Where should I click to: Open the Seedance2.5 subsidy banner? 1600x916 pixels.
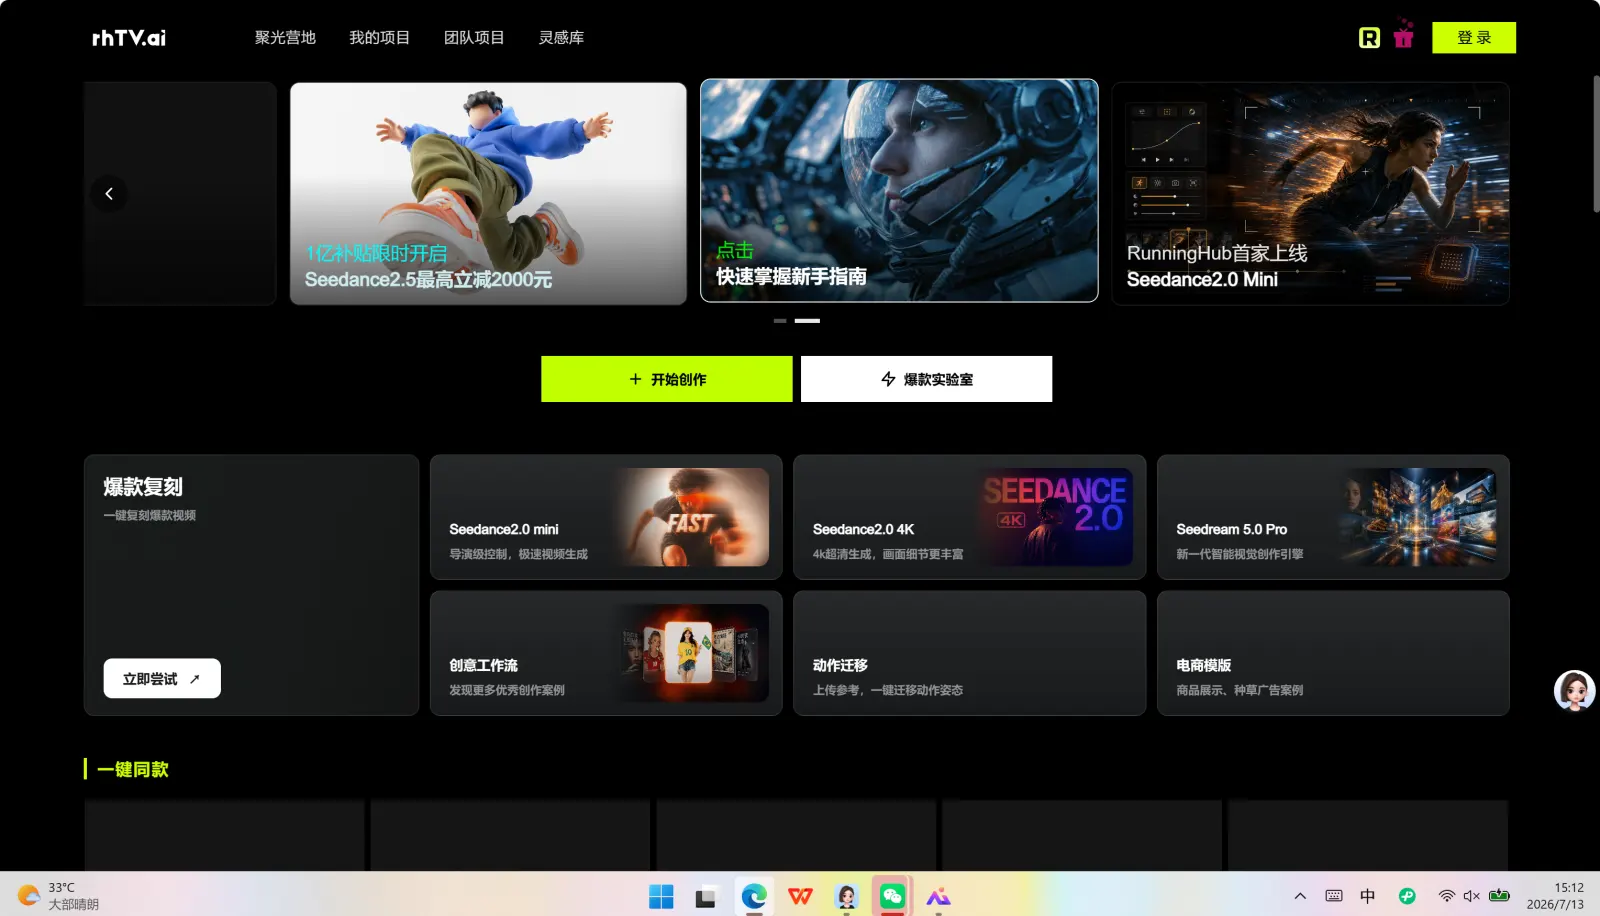[488, 193]
